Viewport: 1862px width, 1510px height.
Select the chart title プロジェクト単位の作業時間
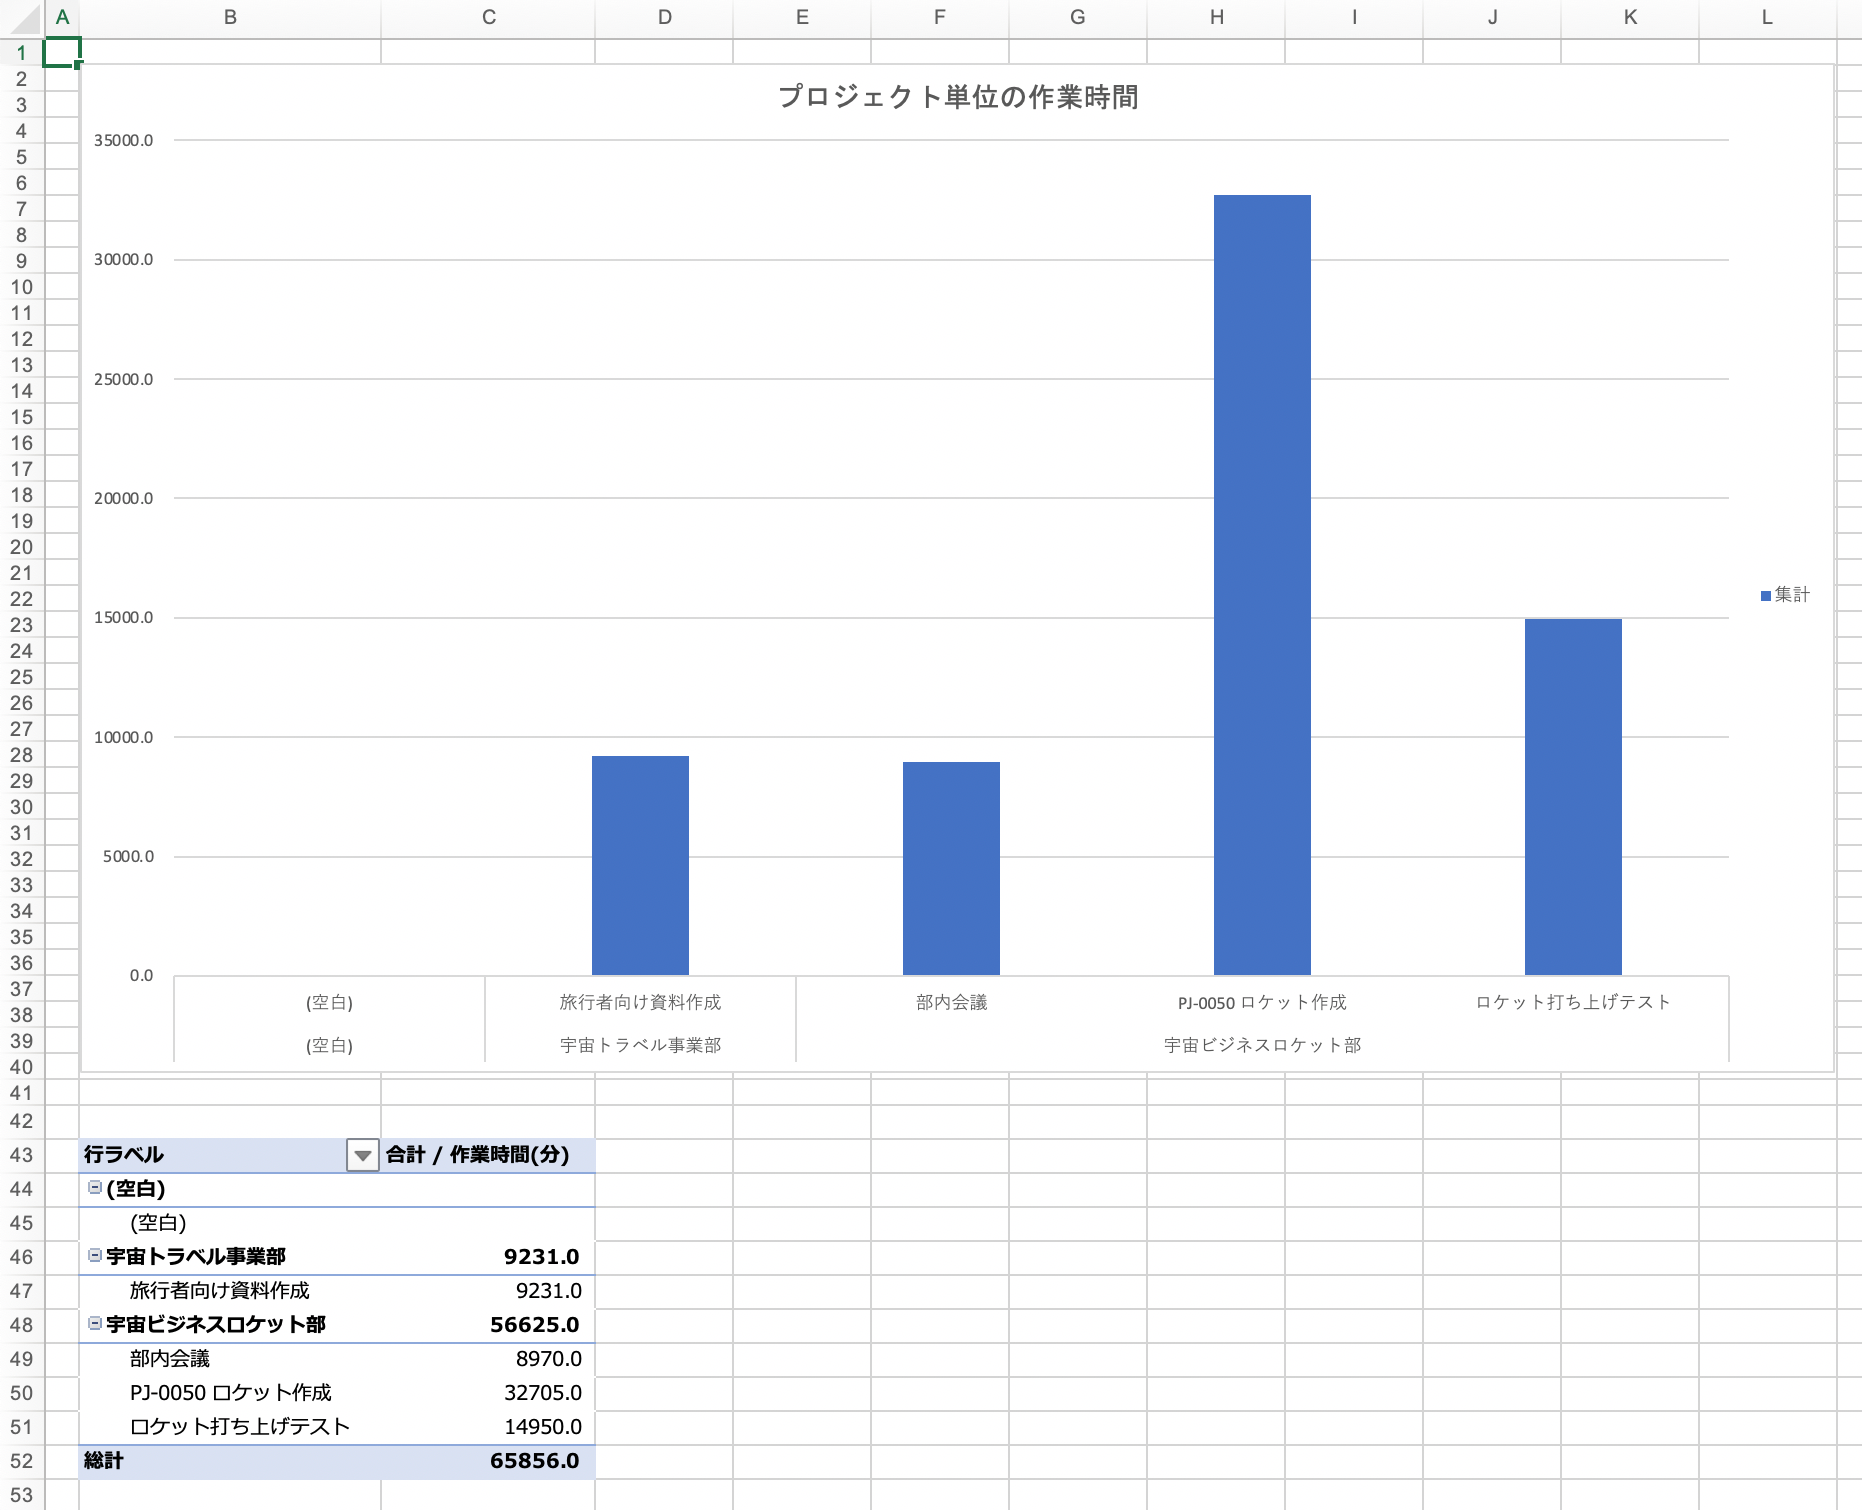[957, 97]
